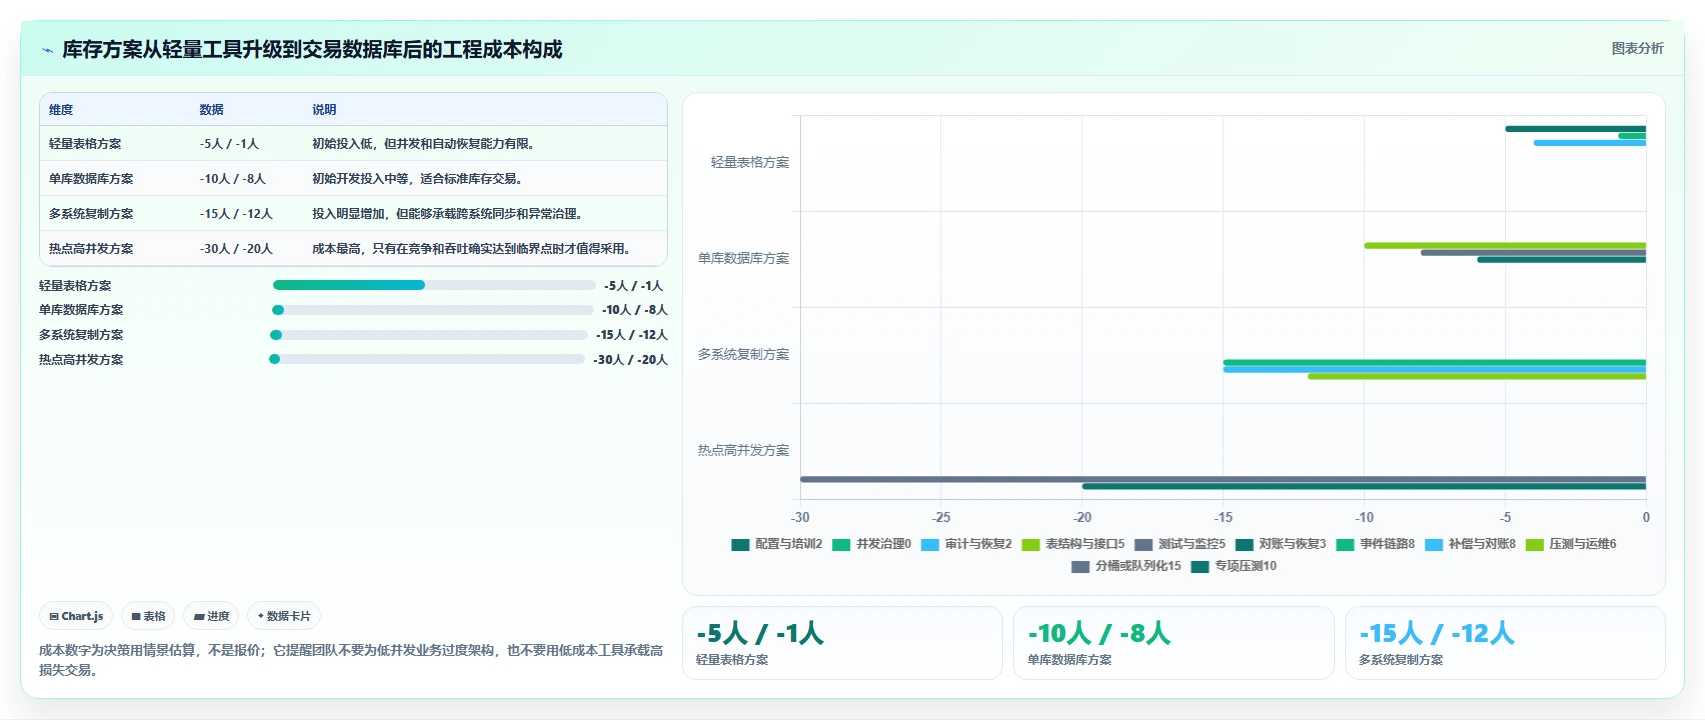Click the 热点高并发方案 progress bar
The height and width of the screenshot is (720, 1705).
coord(427,359)
